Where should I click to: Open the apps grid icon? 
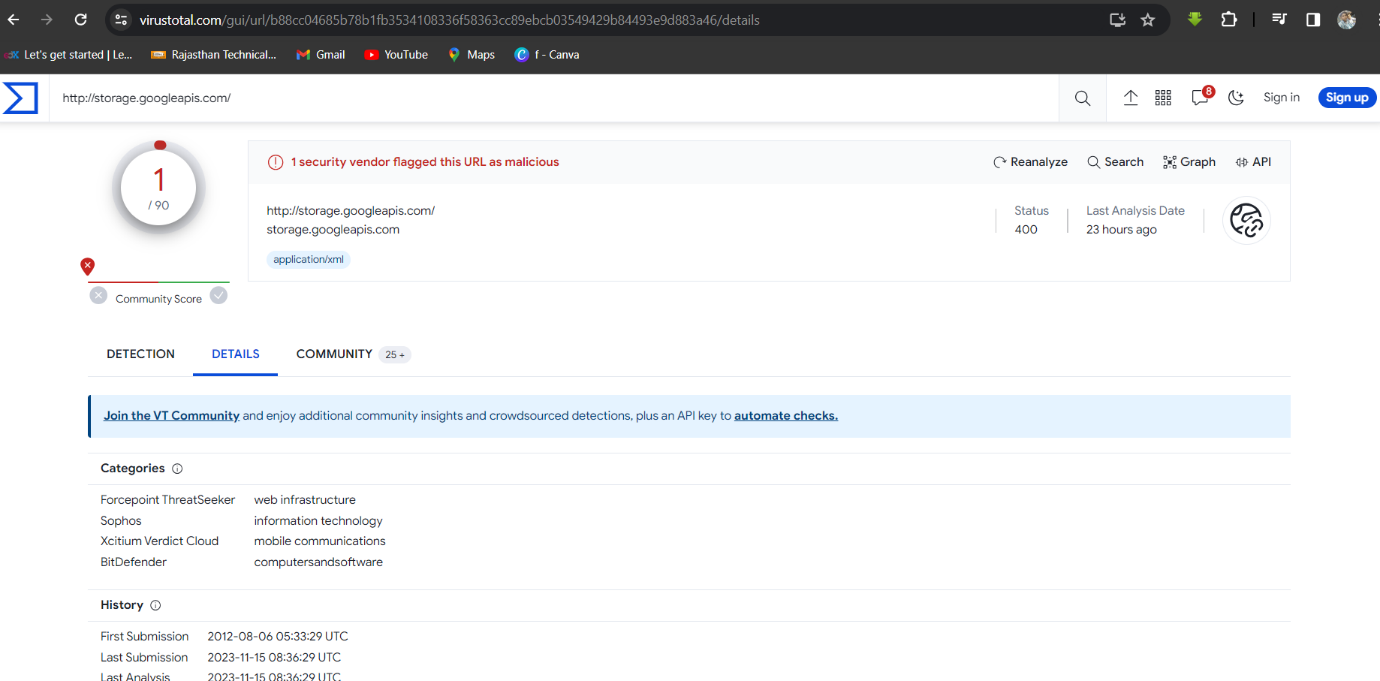(x=1163, y=98)
